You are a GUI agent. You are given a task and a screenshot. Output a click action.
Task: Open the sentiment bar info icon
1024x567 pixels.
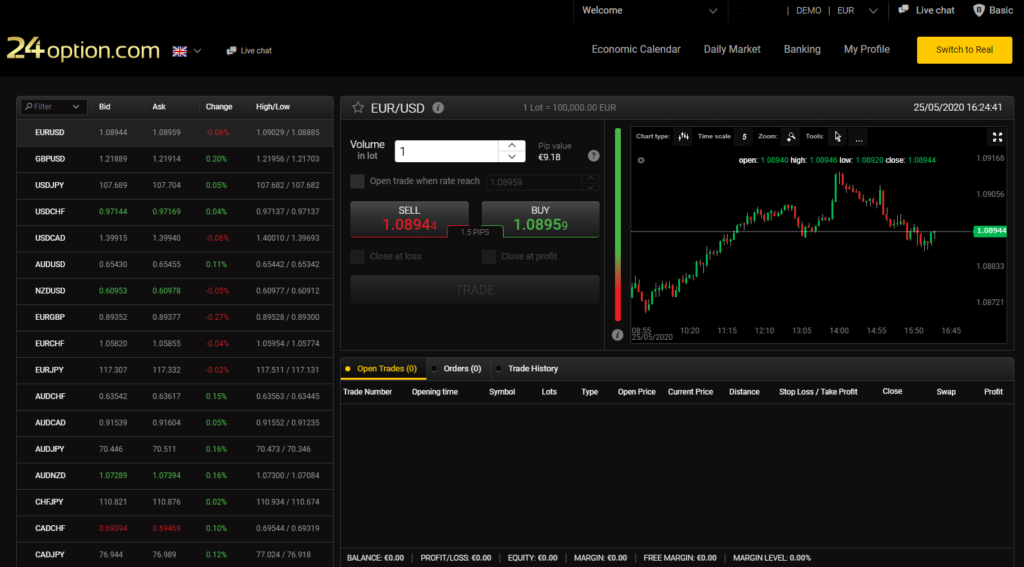[x=617, y=334]
